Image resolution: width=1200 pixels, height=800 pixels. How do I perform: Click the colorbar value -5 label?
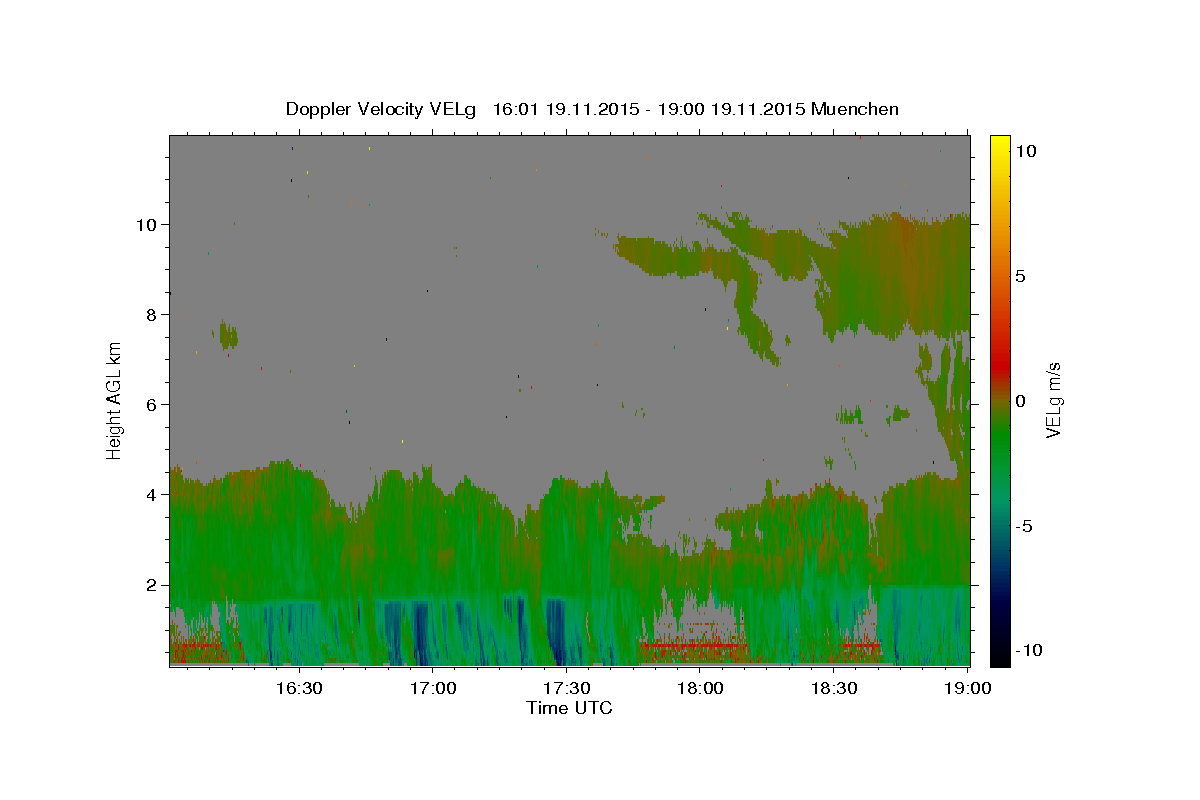click(1024, 526)
